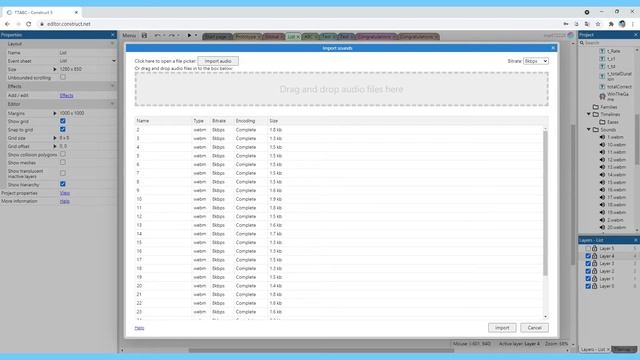Close the Properties panel

click(113, 35)
